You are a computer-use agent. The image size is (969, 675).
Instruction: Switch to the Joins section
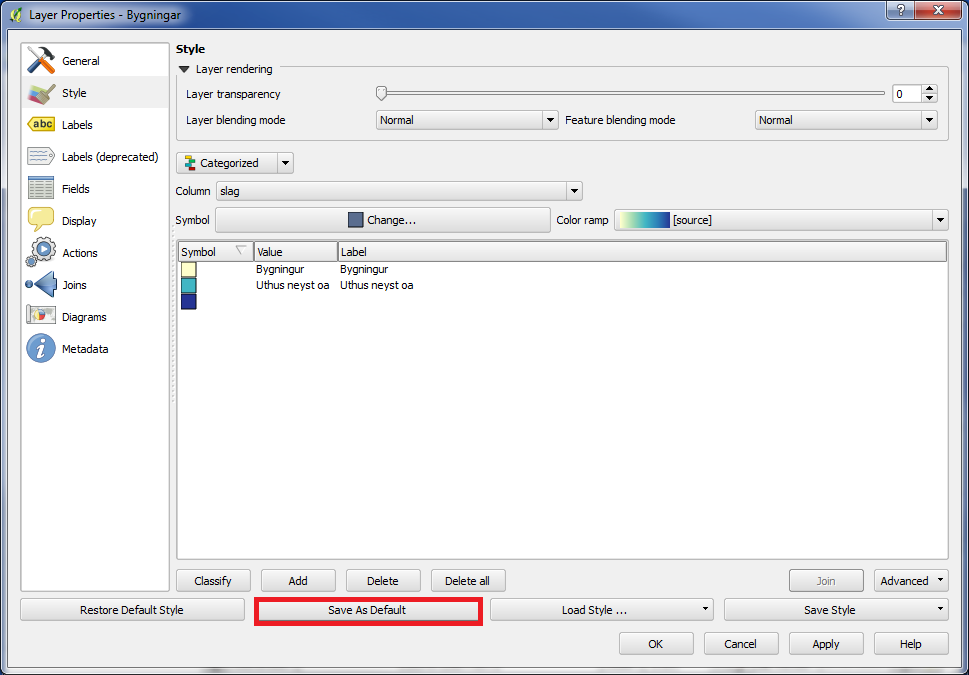[x=95, y=285]
